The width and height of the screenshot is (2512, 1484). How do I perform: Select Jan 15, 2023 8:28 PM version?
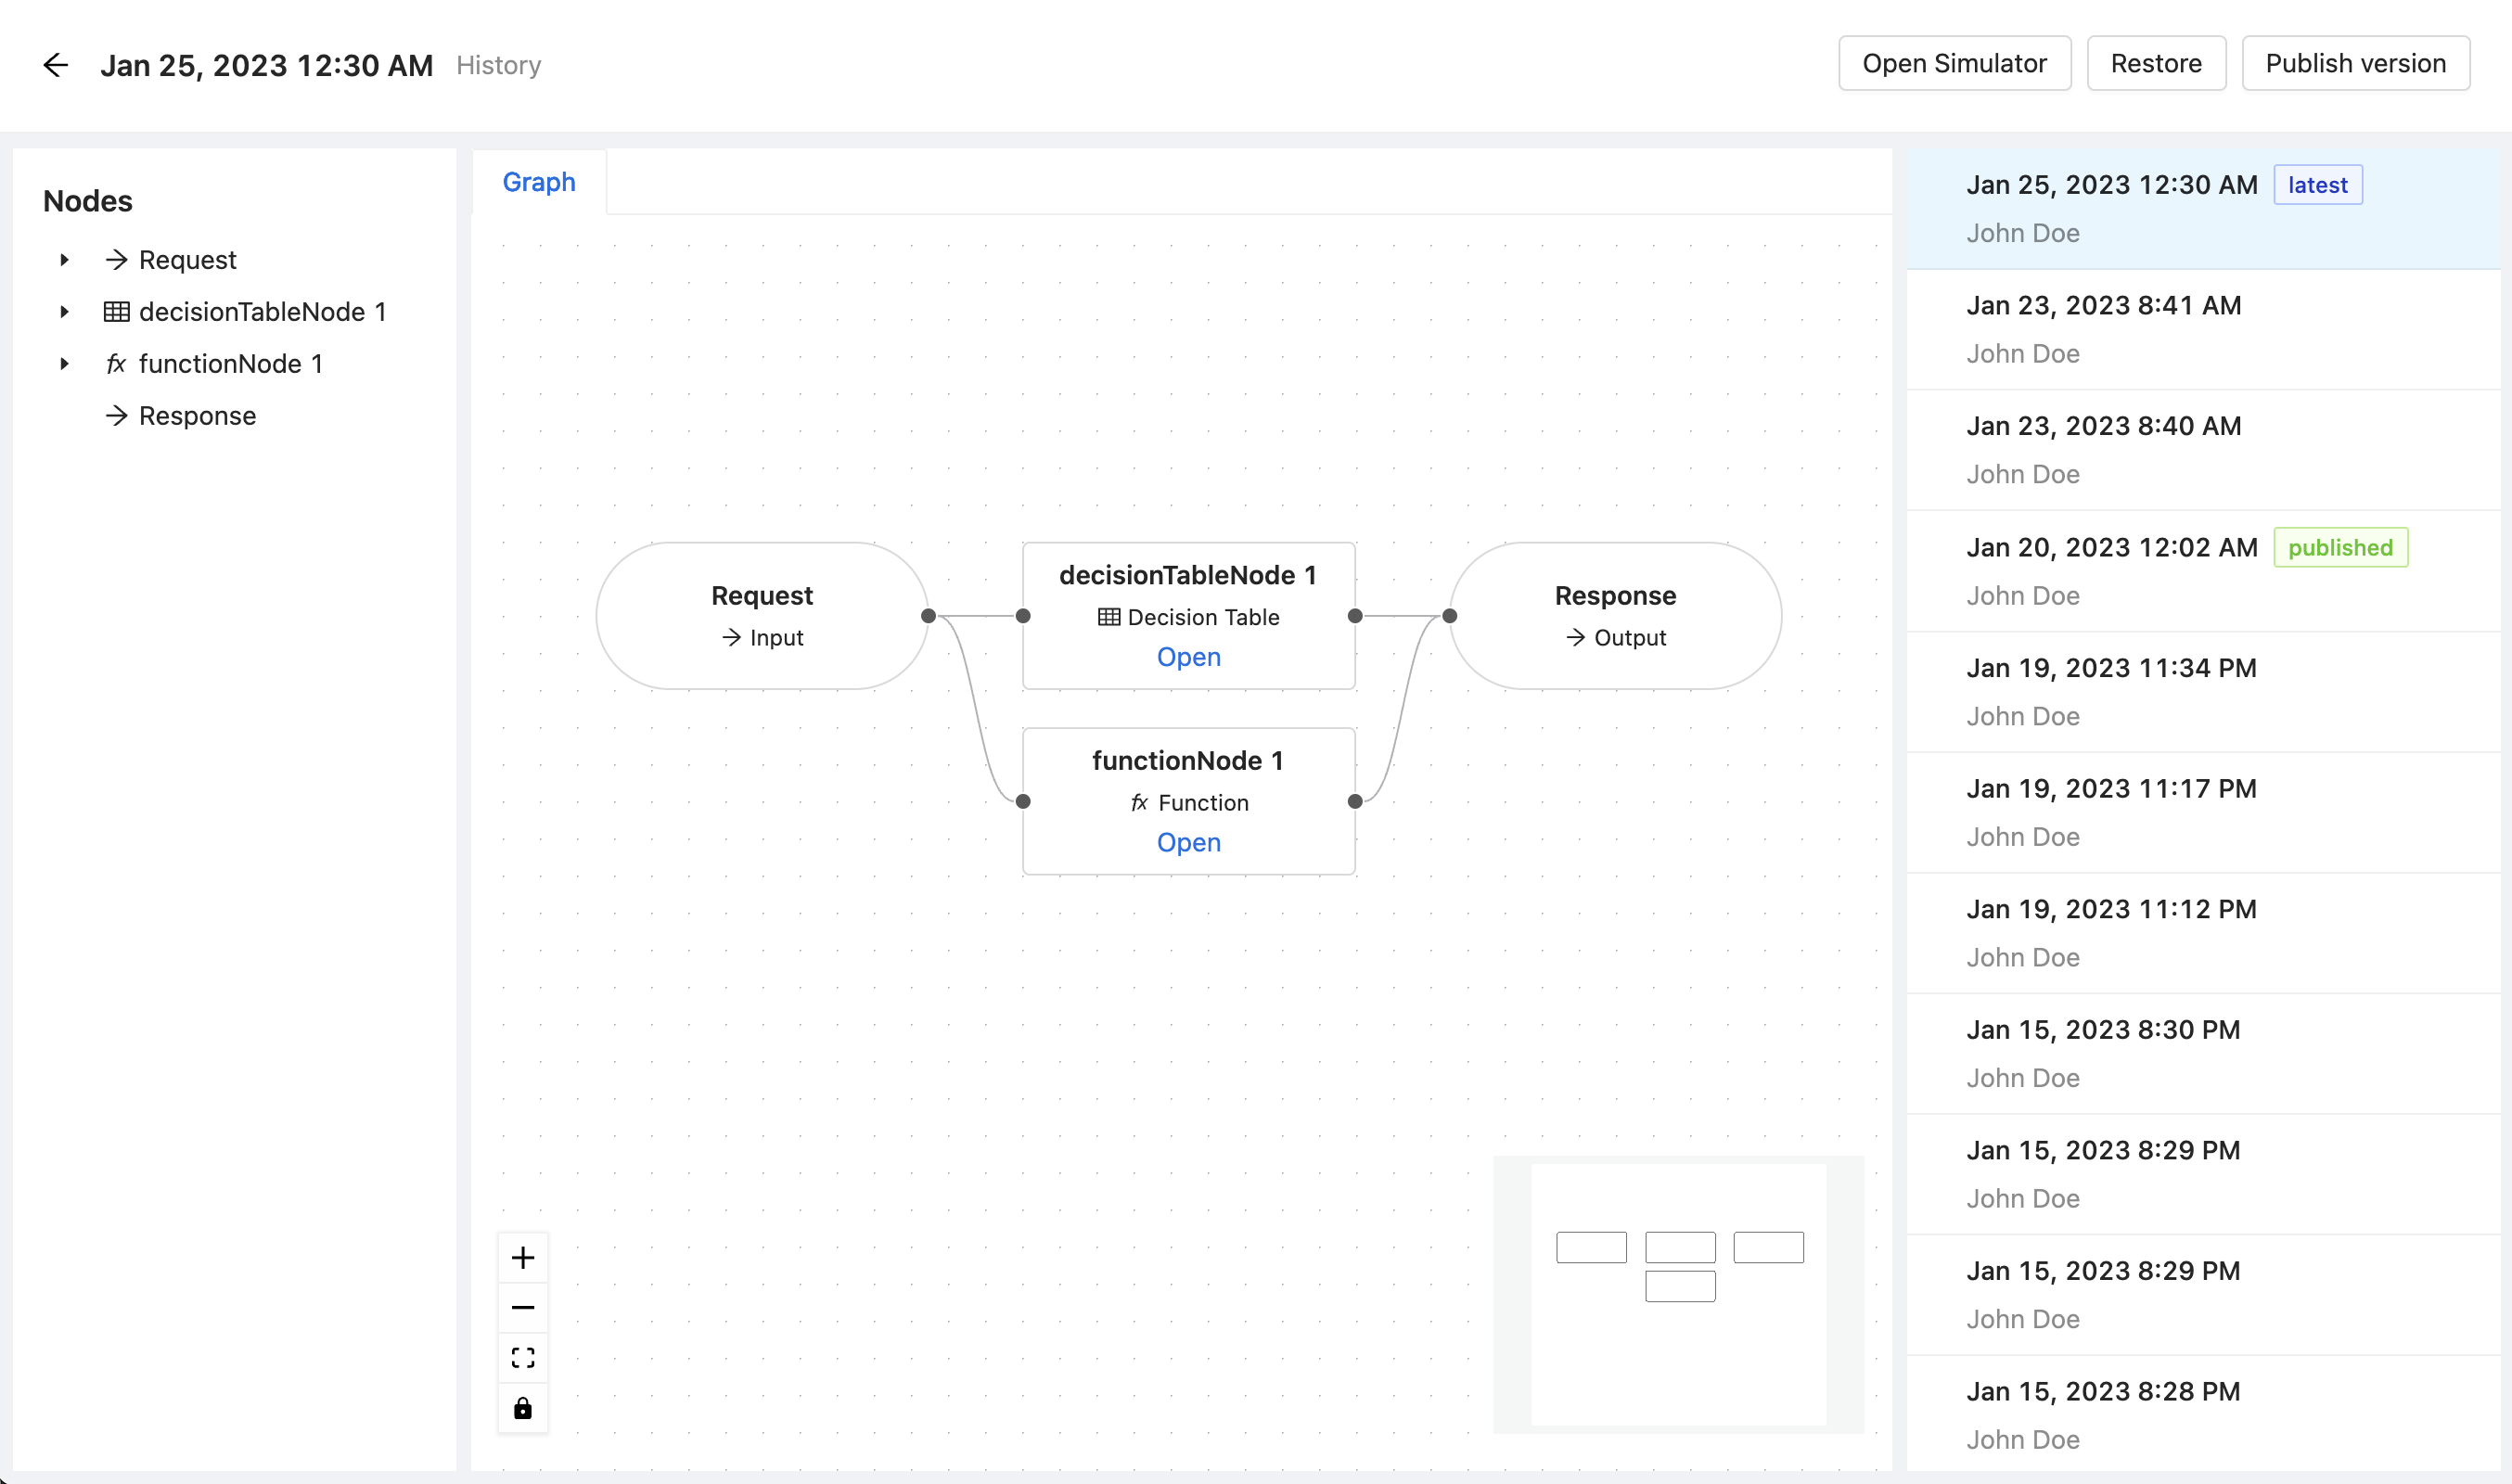click(2204, 1415)
